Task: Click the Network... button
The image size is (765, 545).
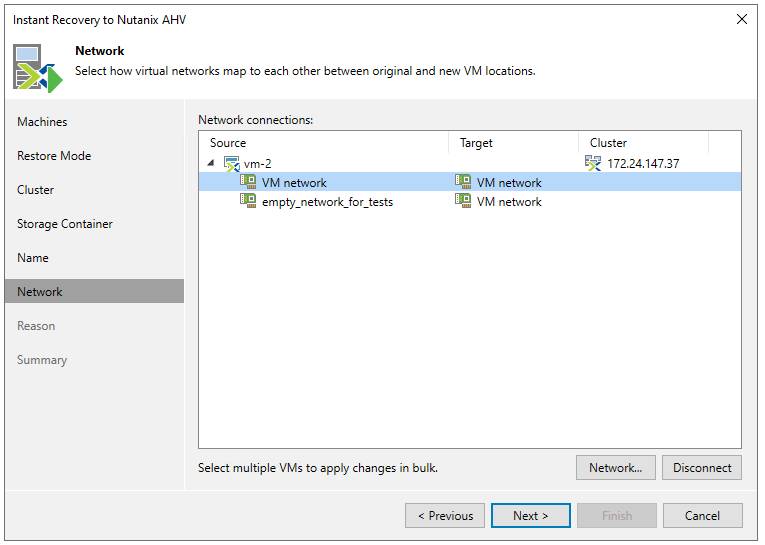Action: pyautogui.click(x=616, y=468)
